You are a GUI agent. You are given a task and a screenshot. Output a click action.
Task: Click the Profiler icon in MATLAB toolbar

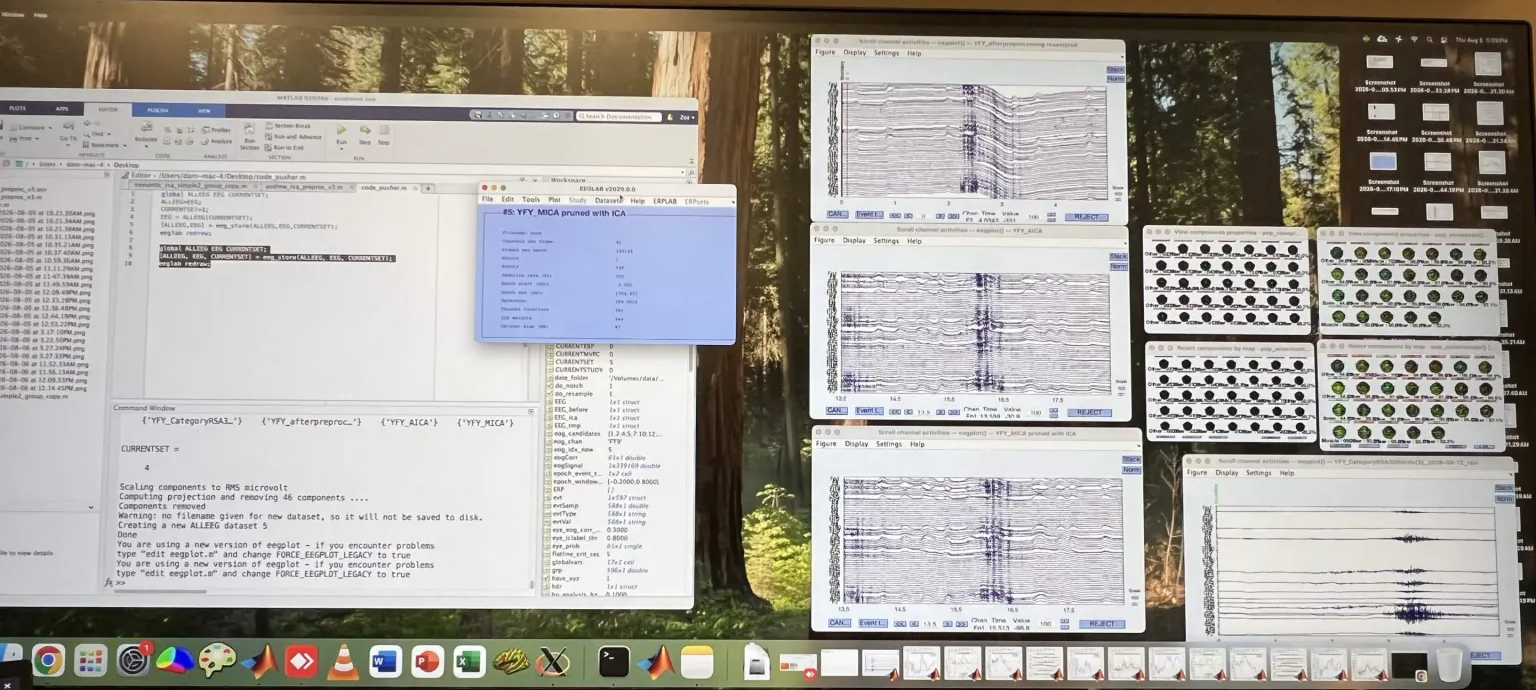click(217, 129)
